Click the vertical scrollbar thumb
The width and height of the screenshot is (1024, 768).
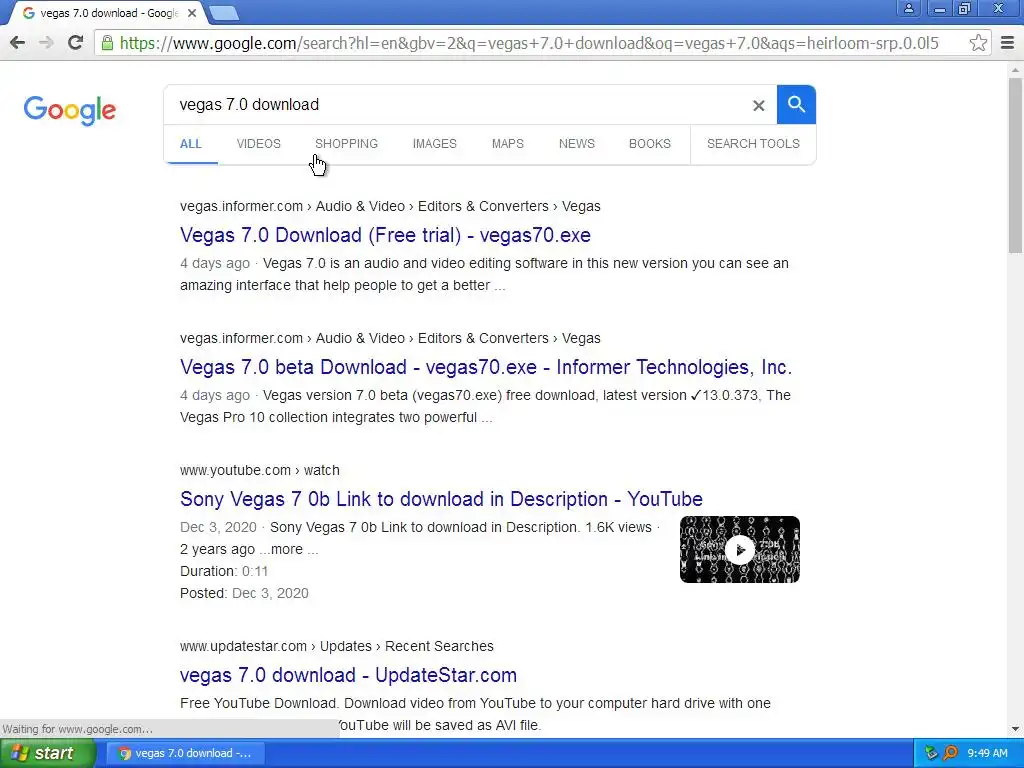[x=1015, y=165]
